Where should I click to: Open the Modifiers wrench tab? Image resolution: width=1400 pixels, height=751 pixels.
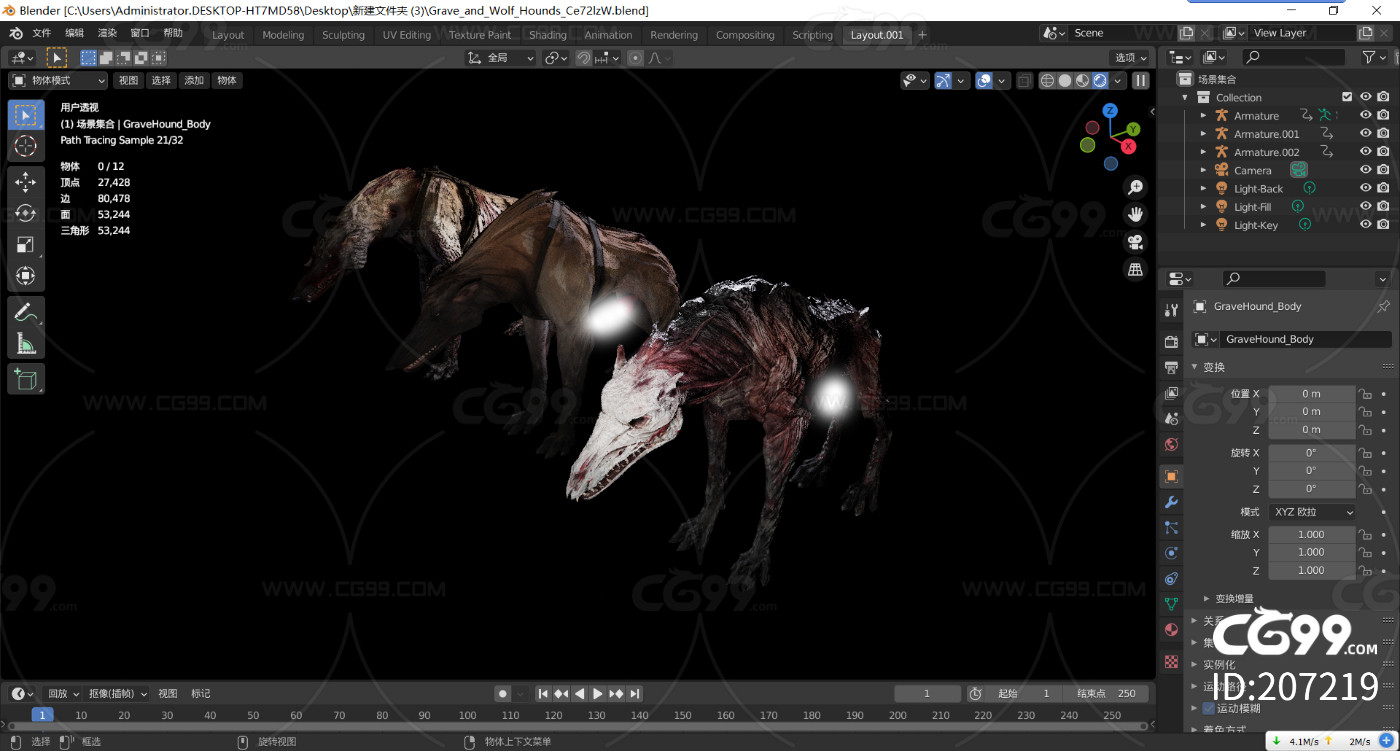coord(1171,502)
